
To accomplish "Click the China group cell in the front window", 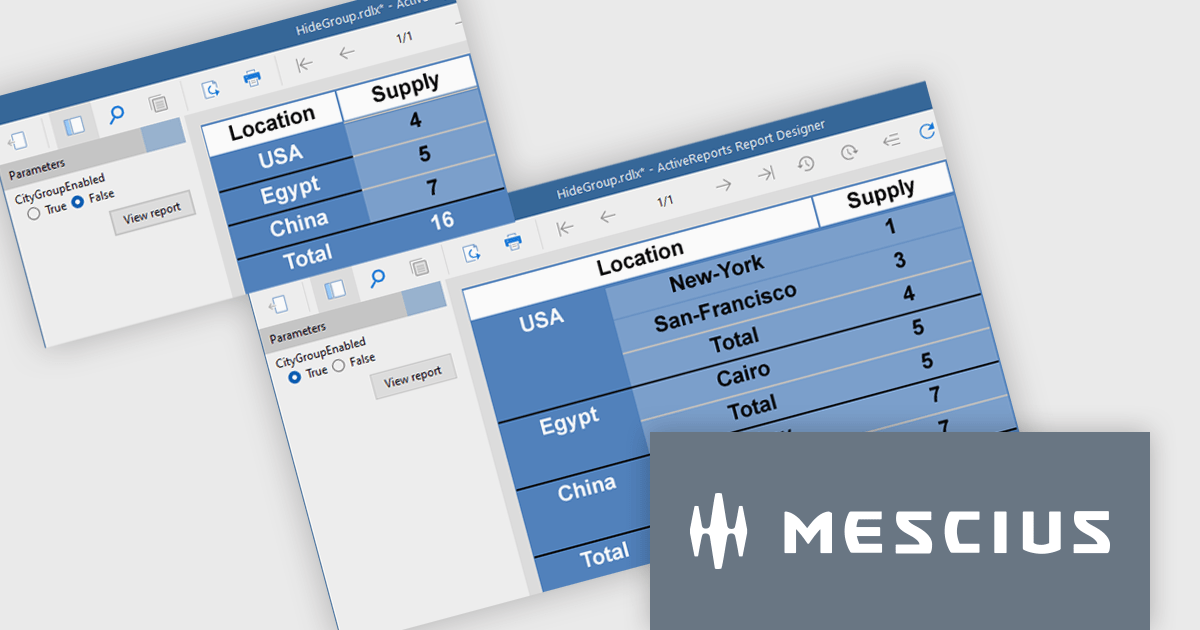I will point(586,487).
